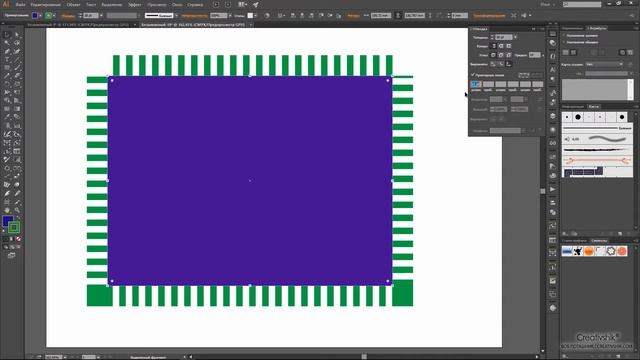Set paint to None in the toolbox
Viewport: 640px width, 360px height.
[18, 239]
